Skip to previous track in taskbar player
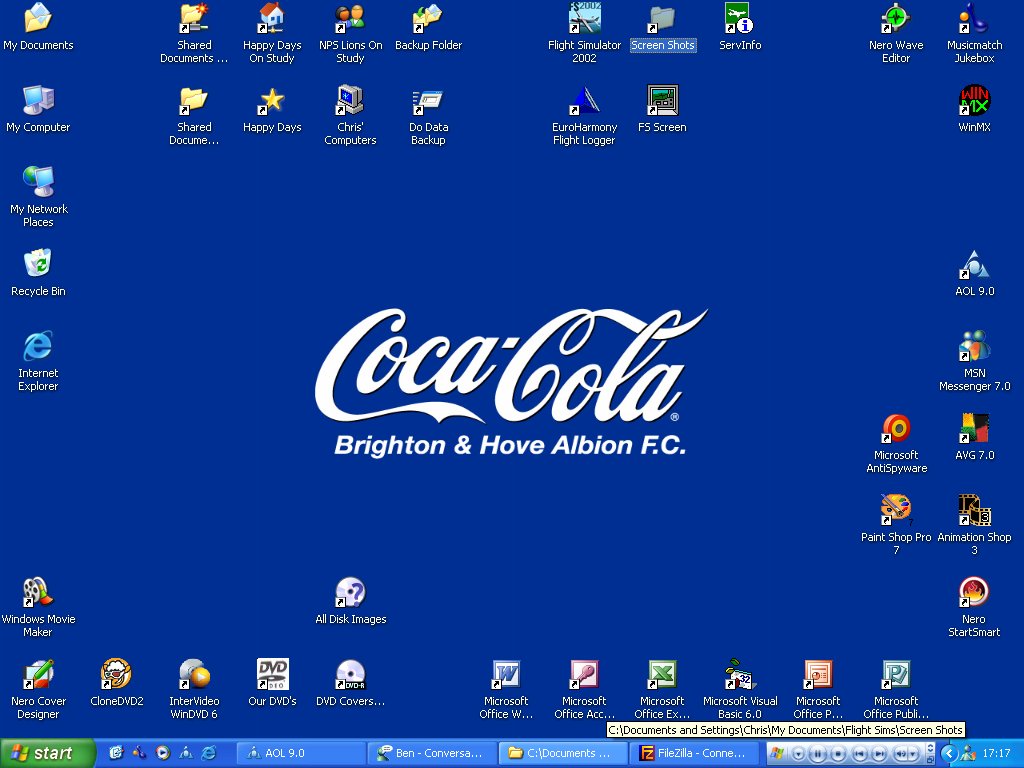The height and width of the screenshot is (768, 1024). click(859, 754)
